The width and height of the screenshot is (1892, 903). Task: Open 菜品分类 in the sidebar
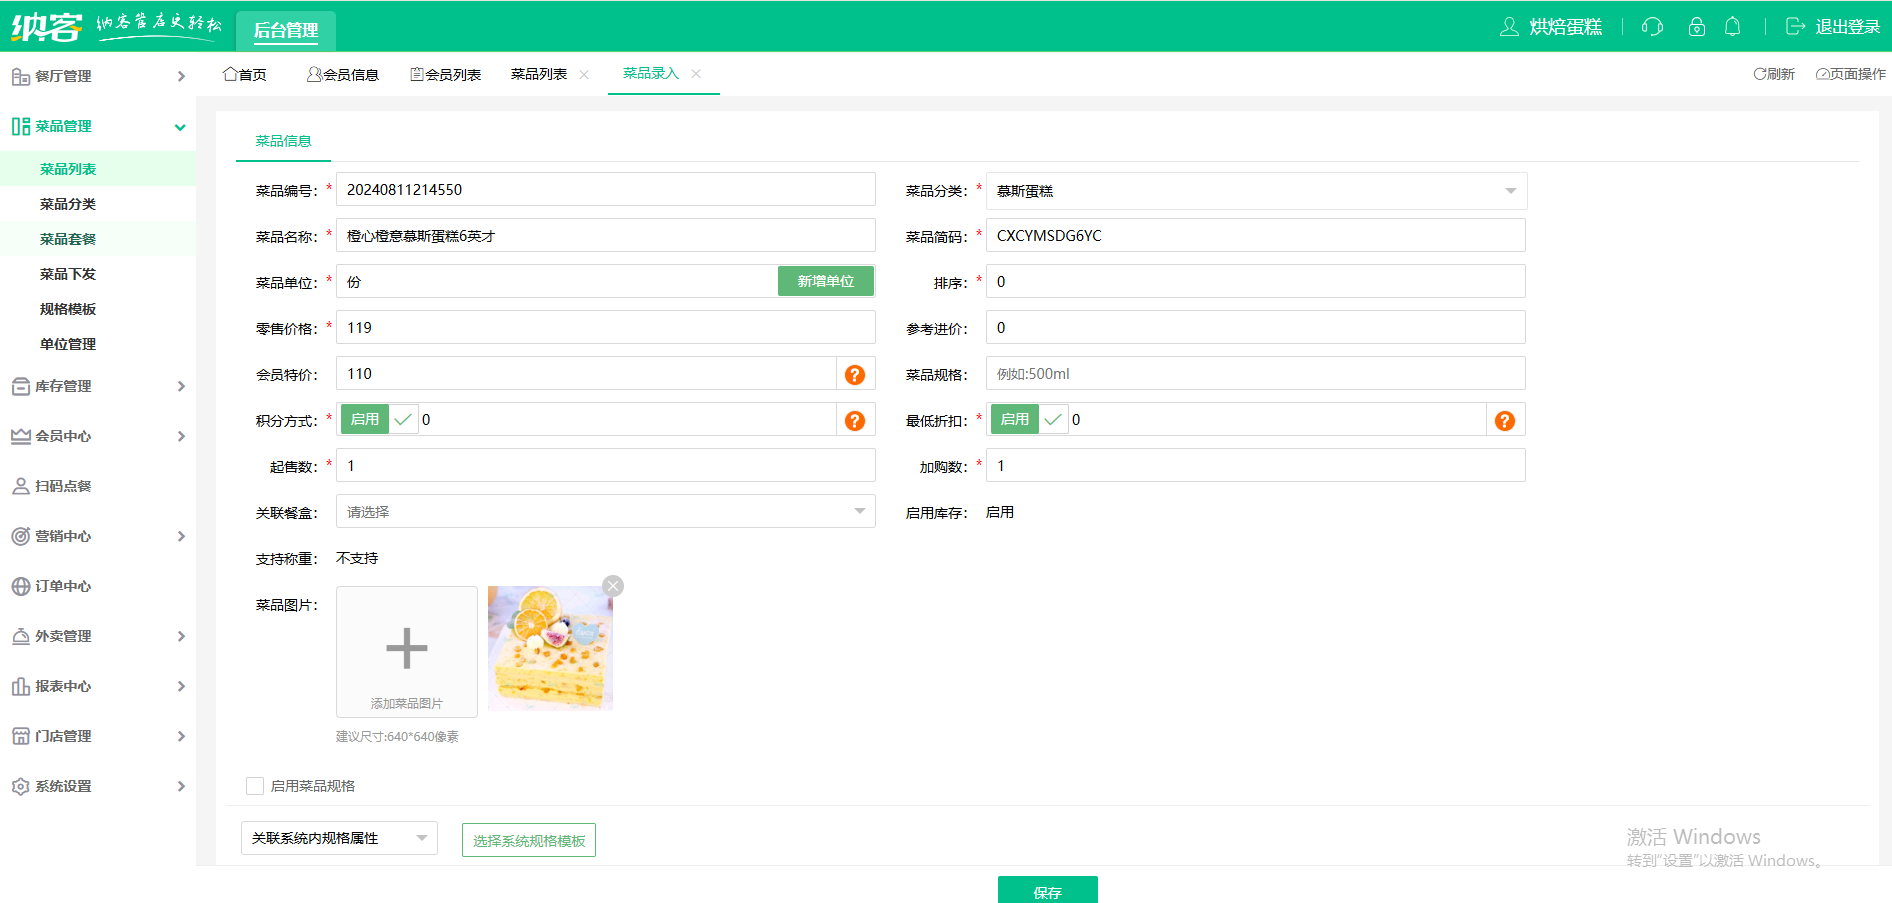[68, 204]
